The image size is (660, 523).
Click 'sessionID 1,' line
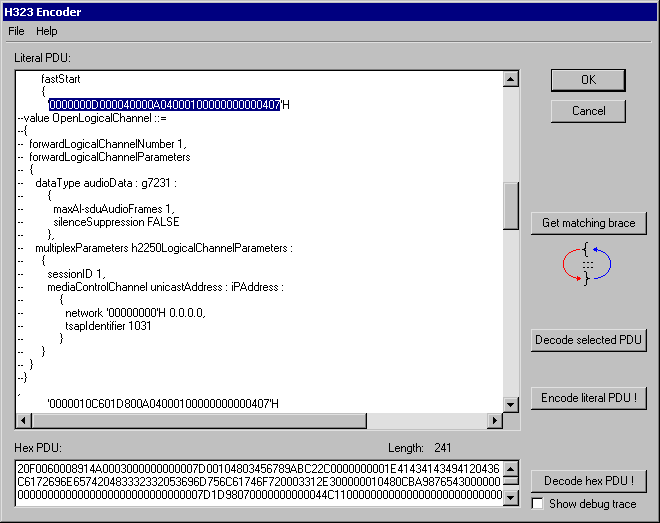point(76,274)
